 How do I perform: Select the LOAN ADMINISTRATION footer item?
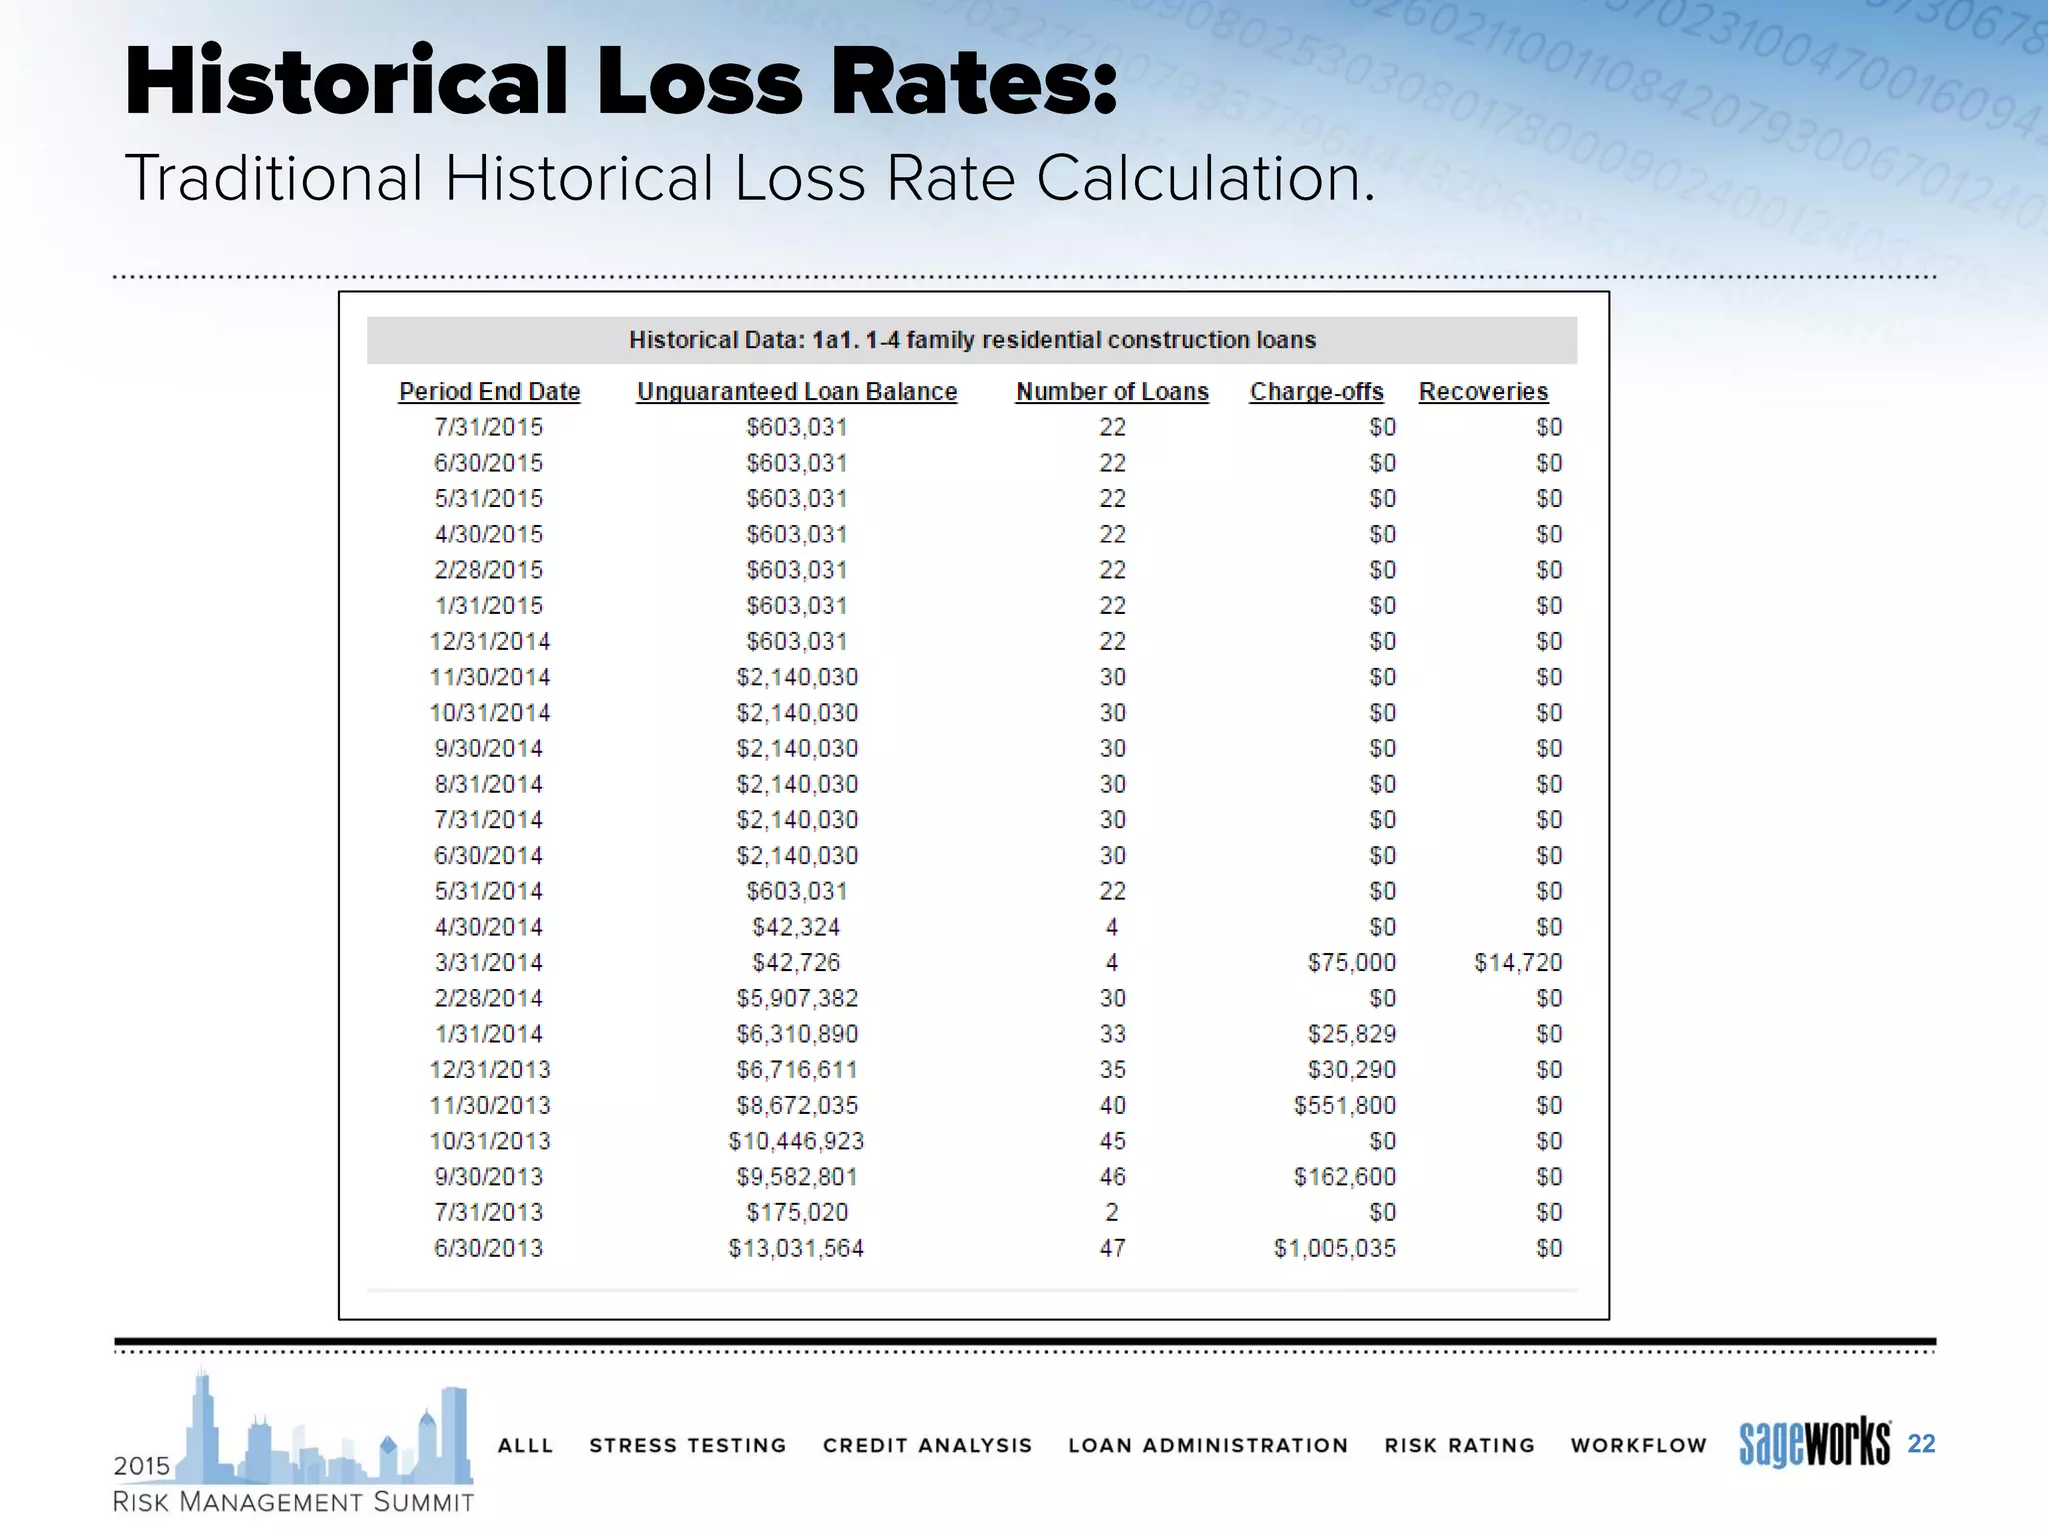(1208, 1445)
